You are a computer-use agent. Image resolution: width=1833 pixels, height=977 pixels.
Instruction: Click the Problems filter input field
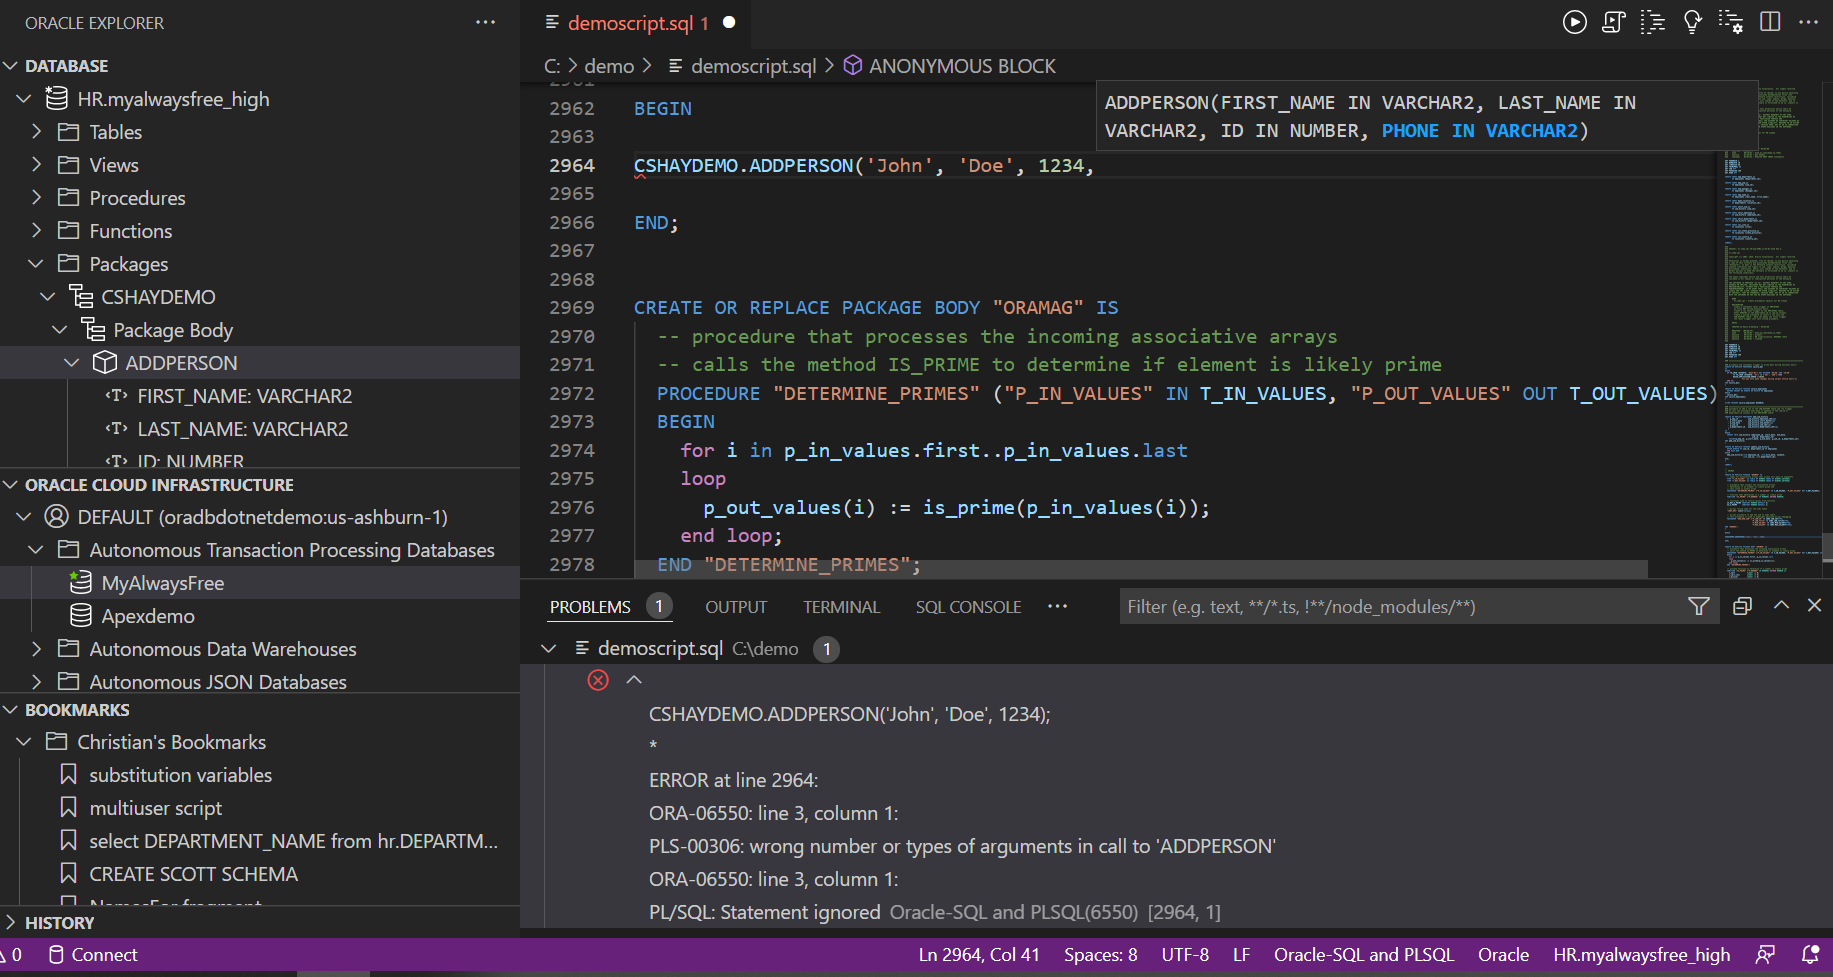1400,606
